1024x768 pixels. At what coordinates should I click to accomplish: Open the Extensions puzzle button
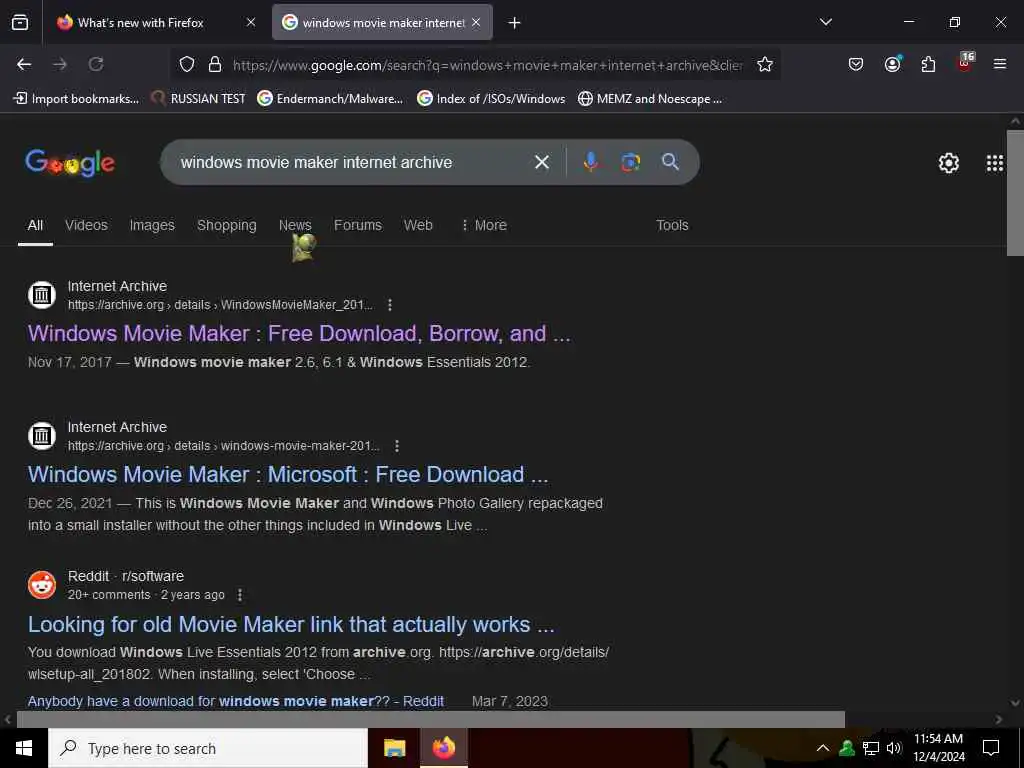coord(928,64)
